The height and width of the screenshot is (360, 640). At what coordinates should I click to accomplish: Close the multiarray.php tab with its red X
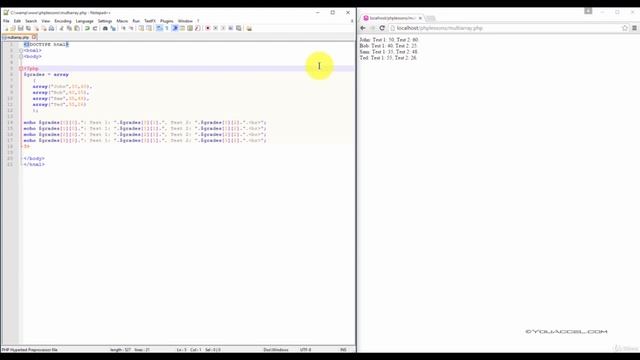[x=34, y=37]
